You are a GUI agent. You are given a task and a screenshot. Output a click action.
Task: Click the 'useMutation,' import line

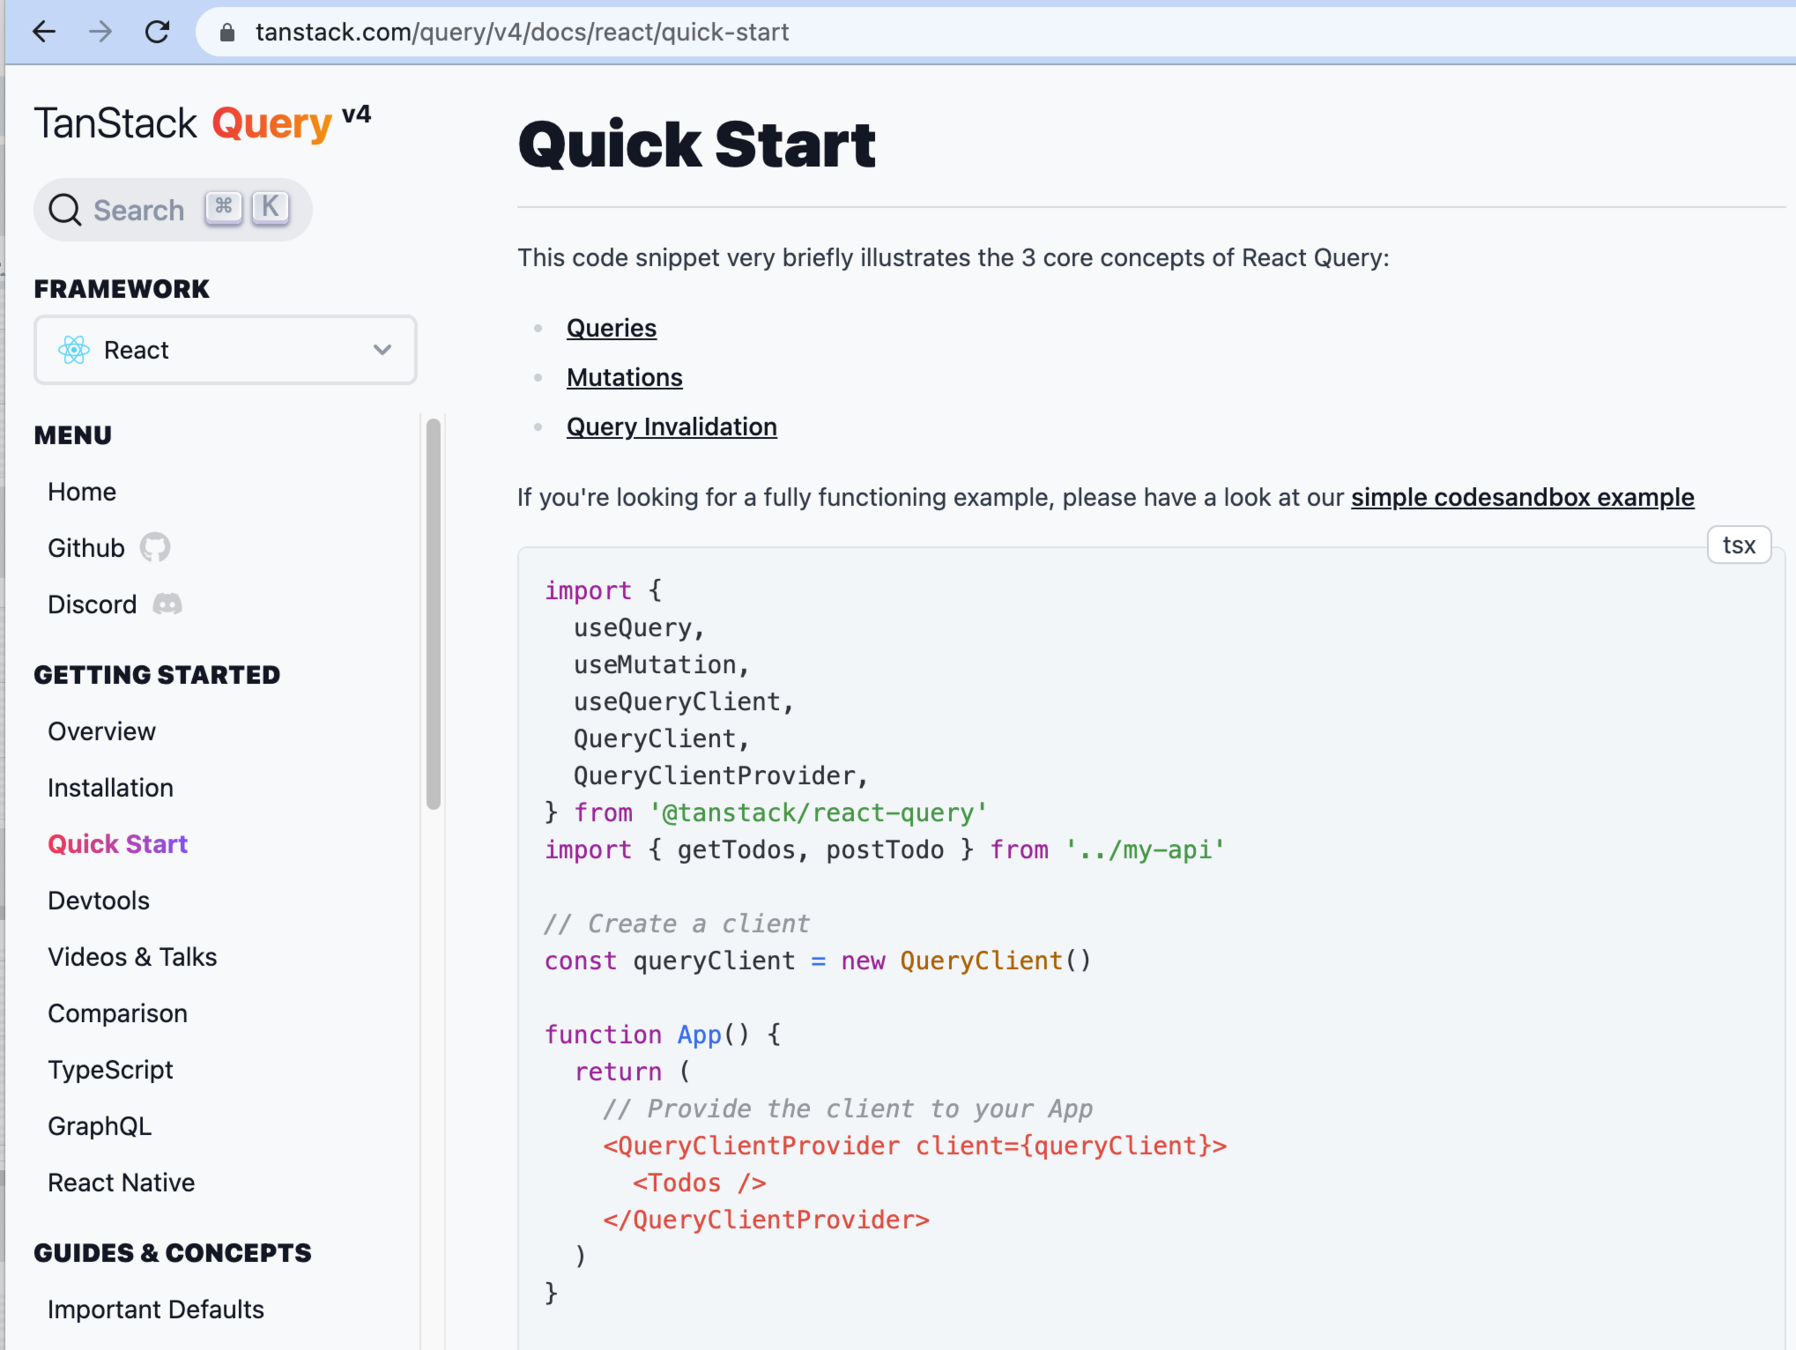(662, 665)
